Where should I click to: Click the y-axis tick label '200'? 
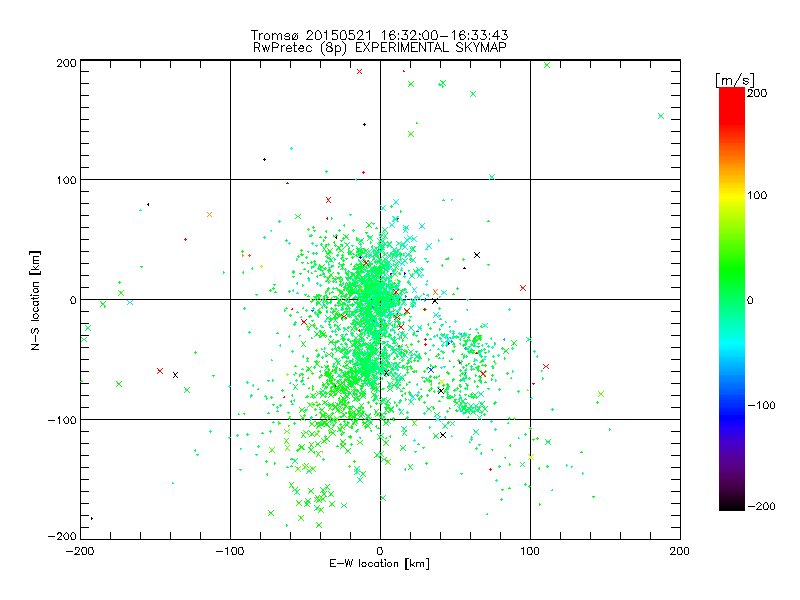(x=66, y=63)
